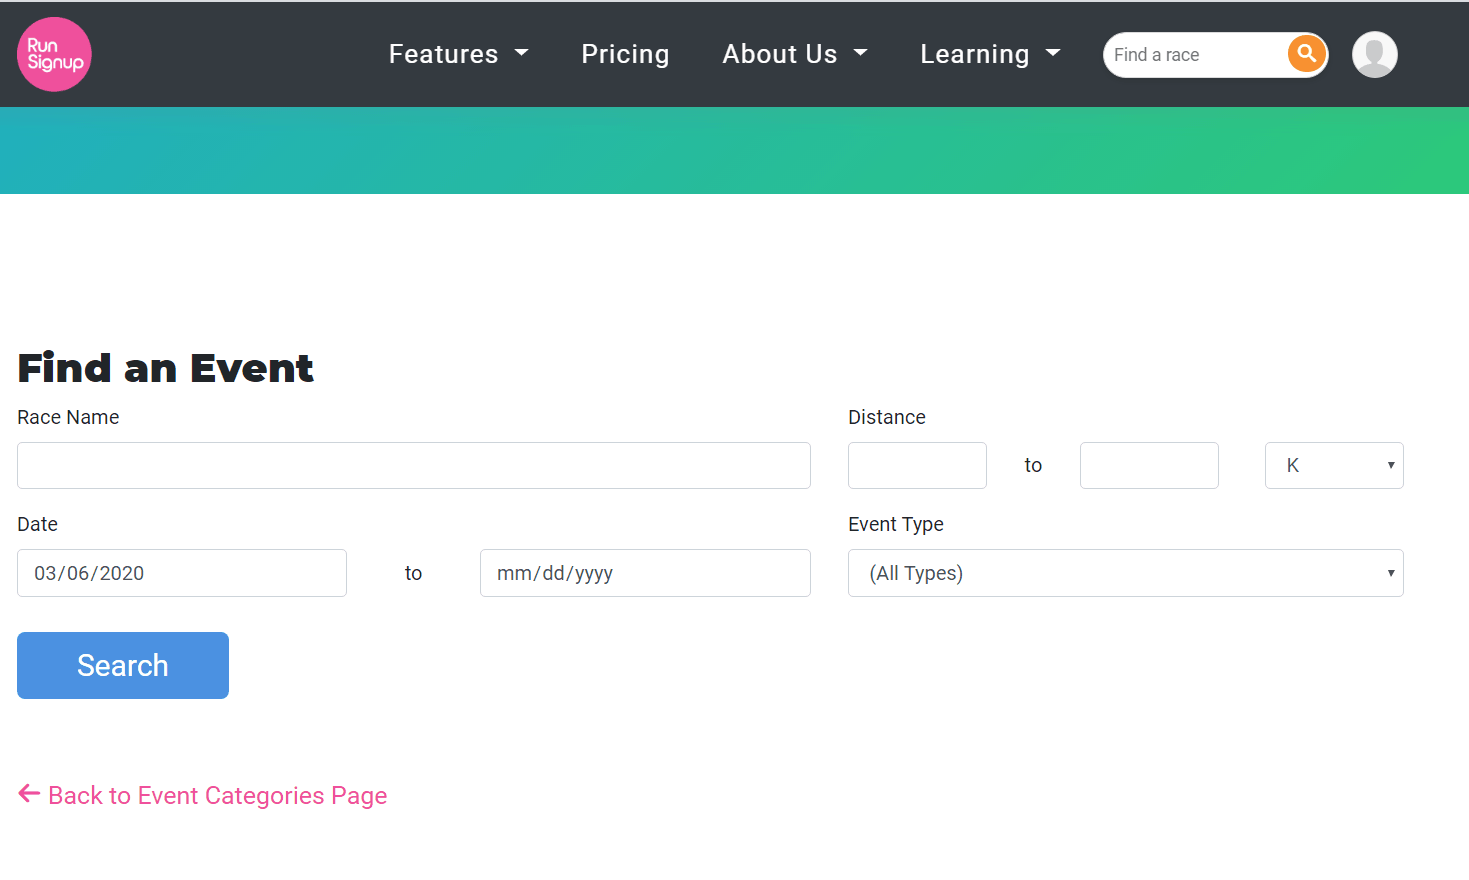This screenshot has width=1469, height=880.
Task: Focus the maximum distance field
Action: [x=1149, y=466]
